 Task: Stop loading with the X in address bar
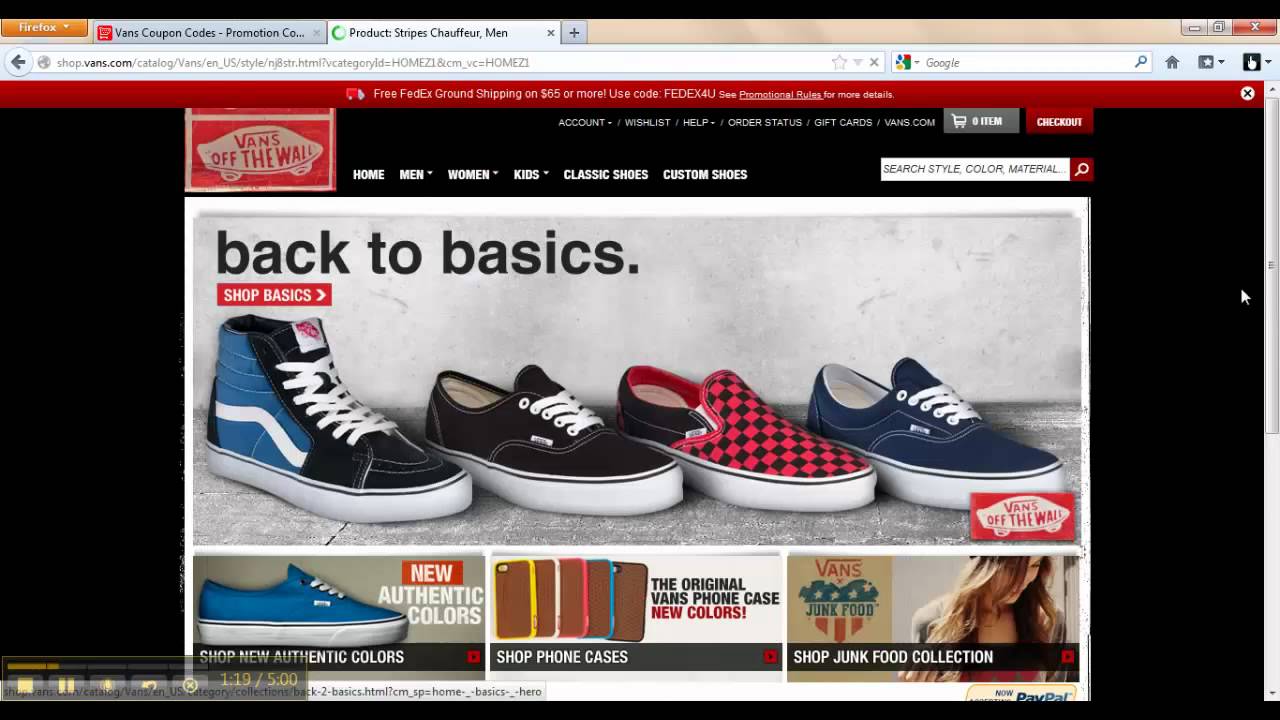874,62
